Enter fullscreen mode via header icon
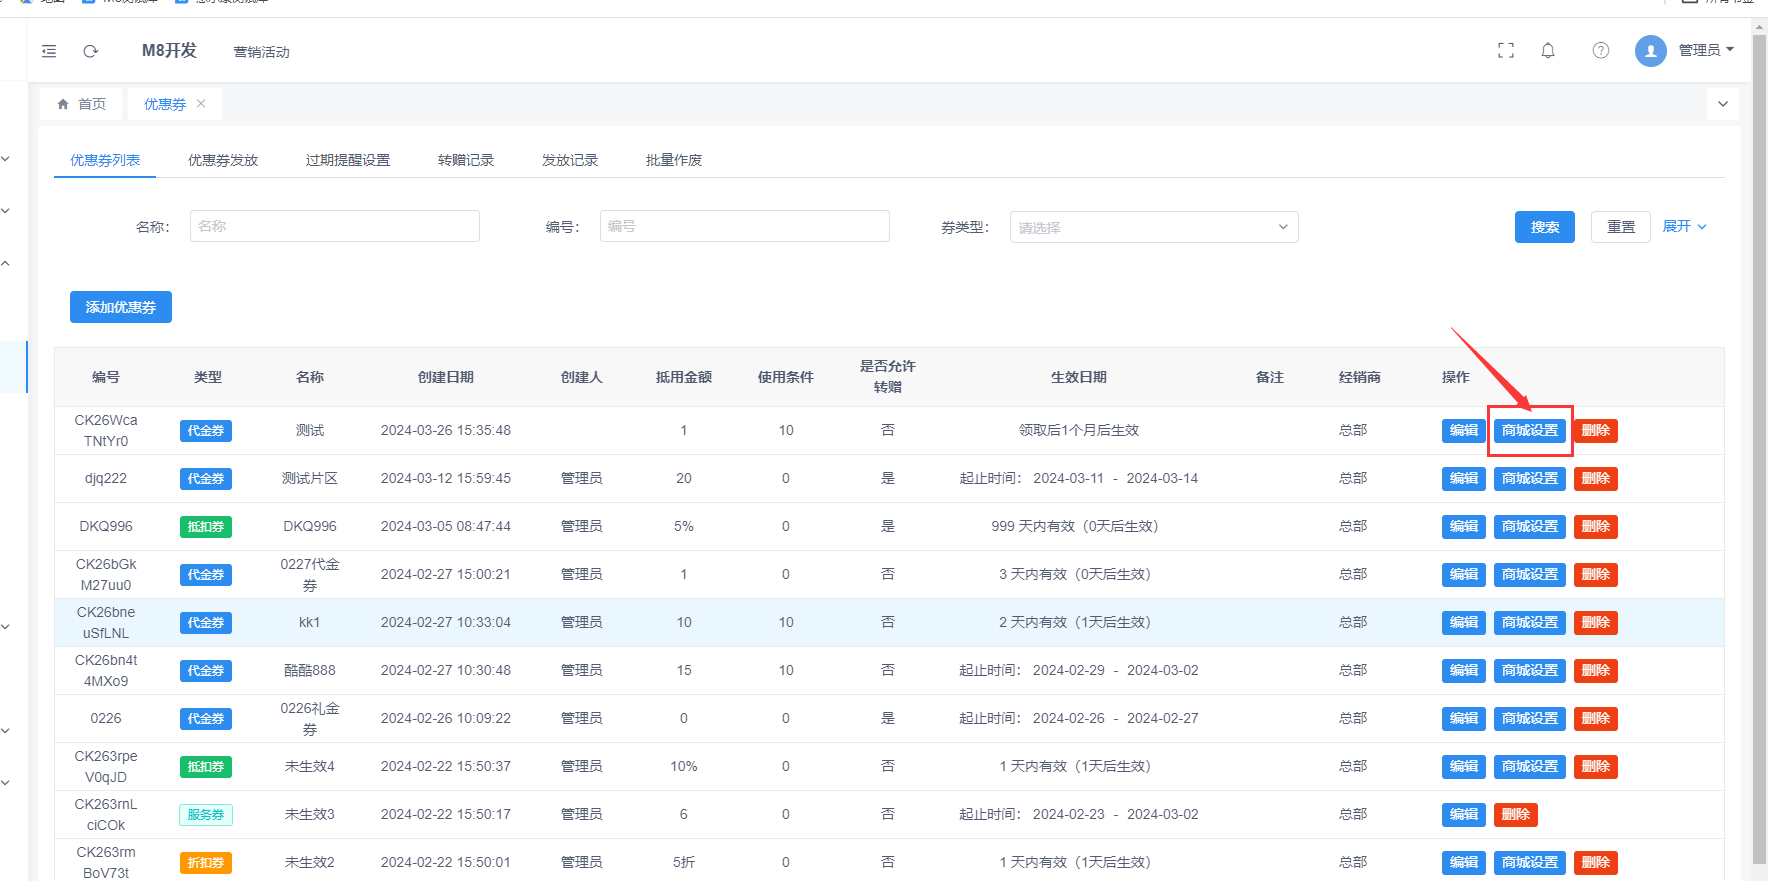Viewport: 1768px width, 881px height. (x=1505, y=50)
